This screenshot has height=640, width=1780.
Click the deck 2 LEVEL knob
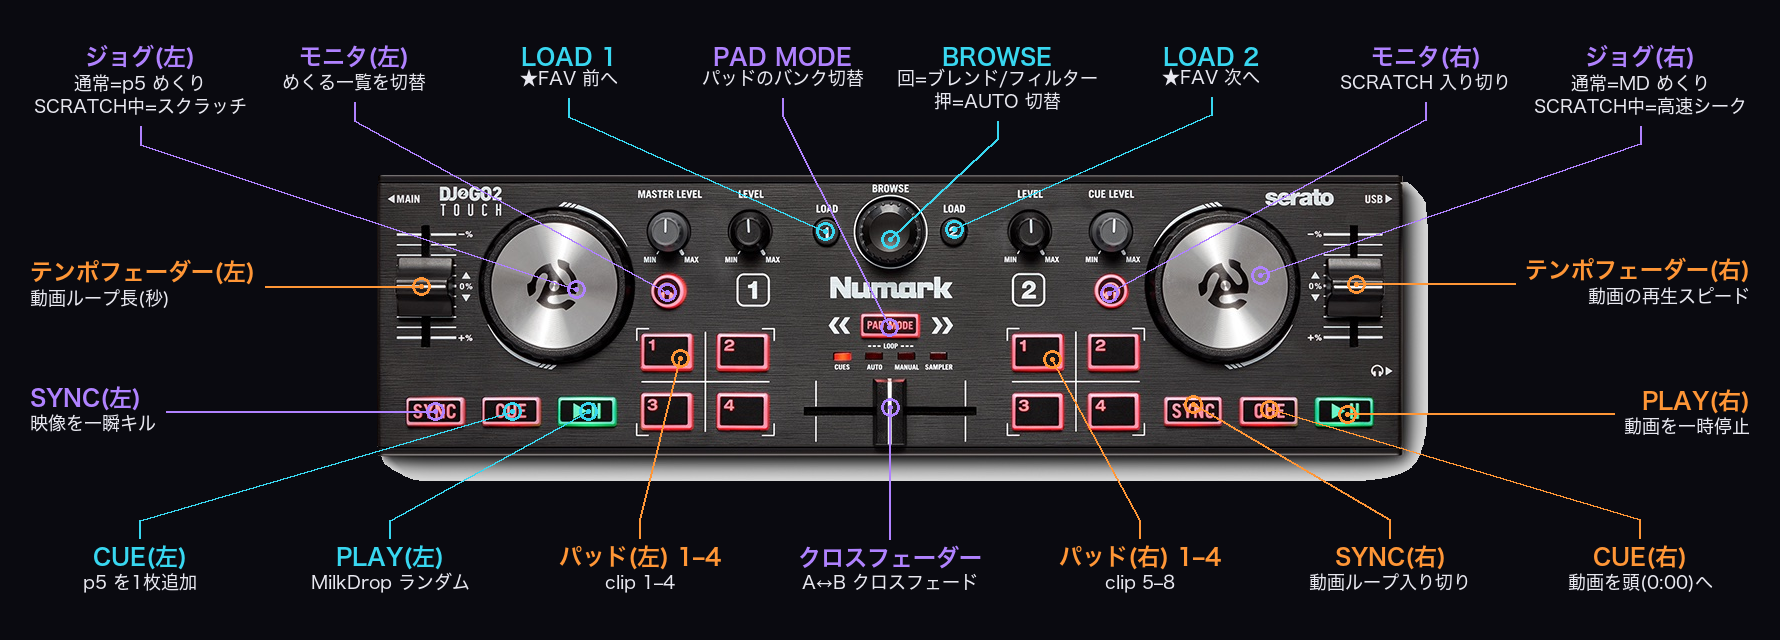(1030, 232)
